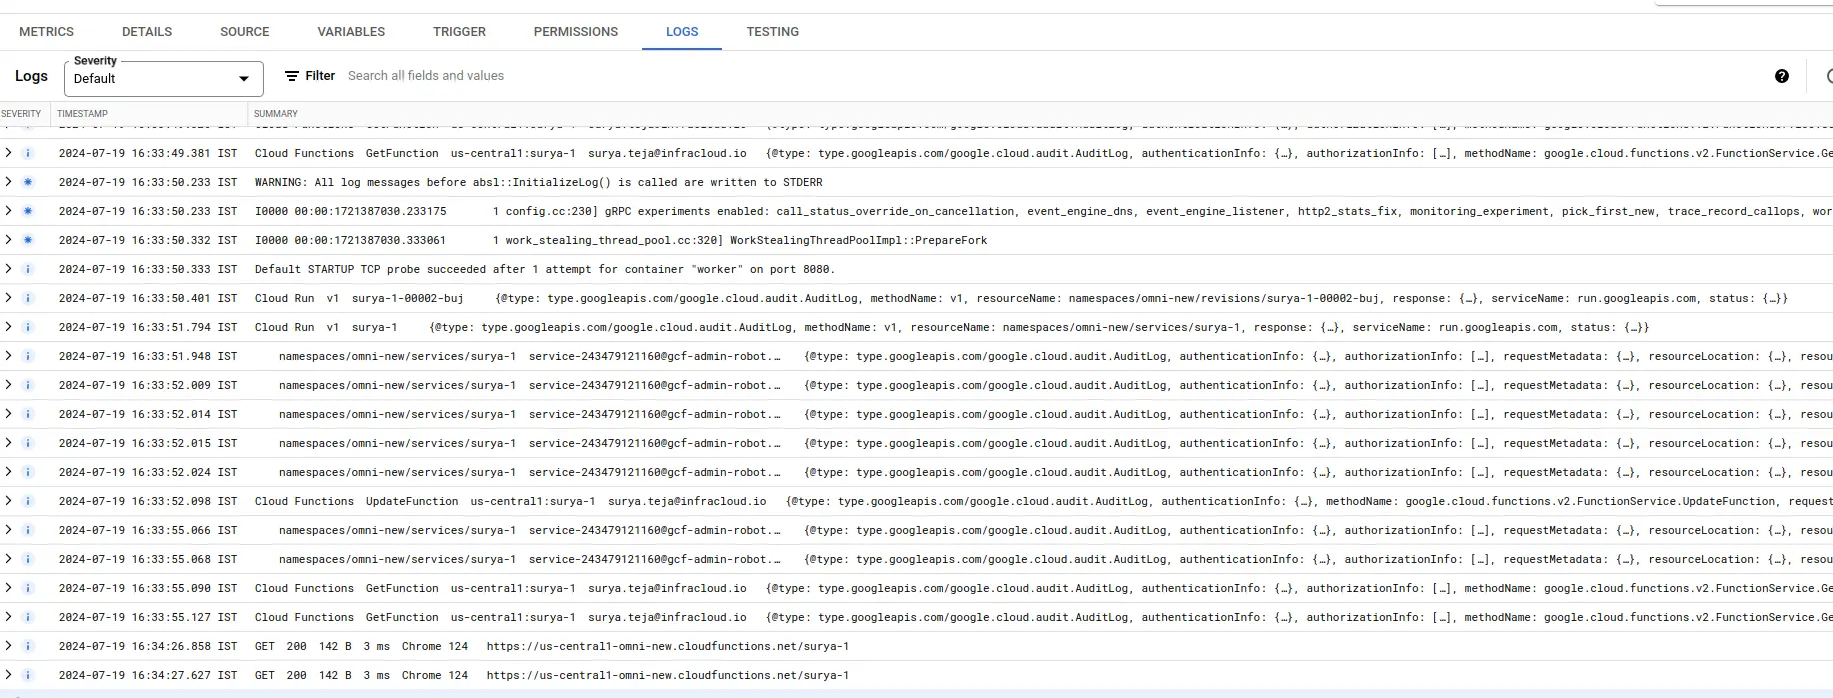Viewport: 1833px width, 698px height.
Task: Click default severity icon of PrepareFork row
Action: coord(28,240)
